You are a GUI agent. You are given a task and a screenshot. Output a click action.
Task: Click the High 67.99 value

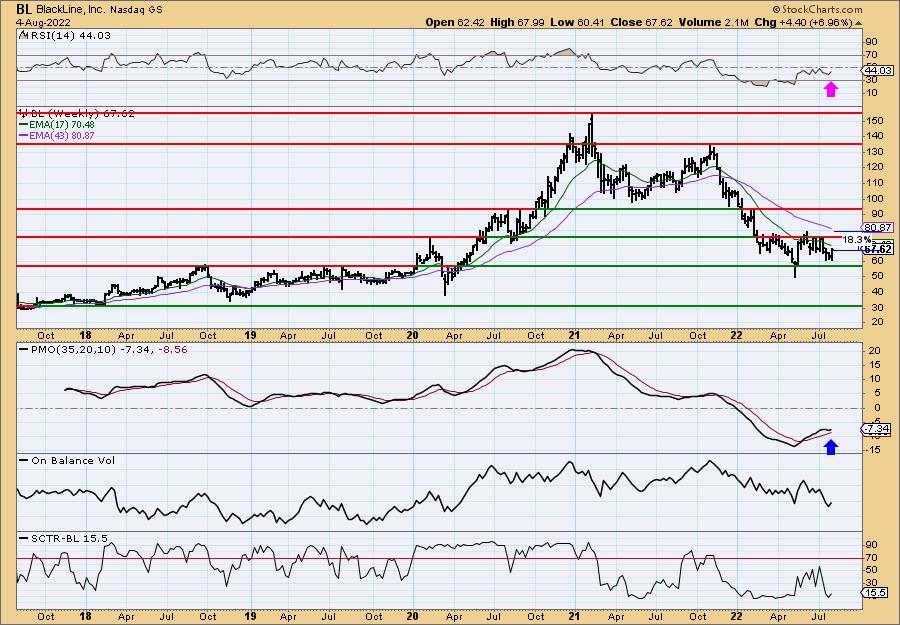pos(517,22)
